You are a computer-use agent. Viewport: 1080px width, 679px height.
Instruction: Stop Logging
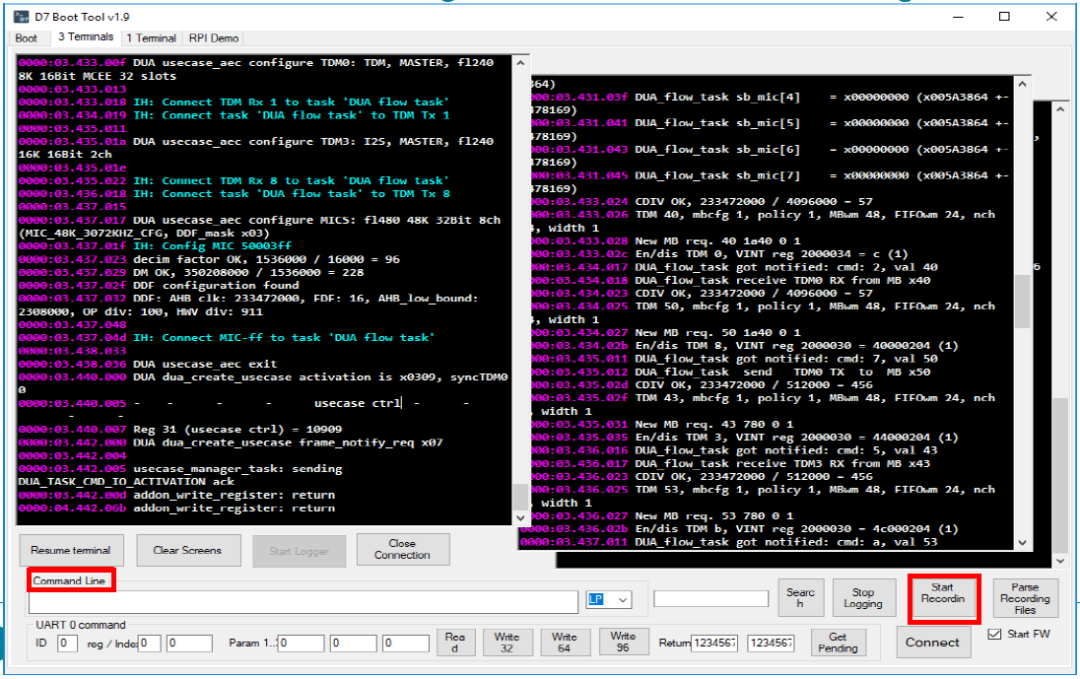click(864, 597)
